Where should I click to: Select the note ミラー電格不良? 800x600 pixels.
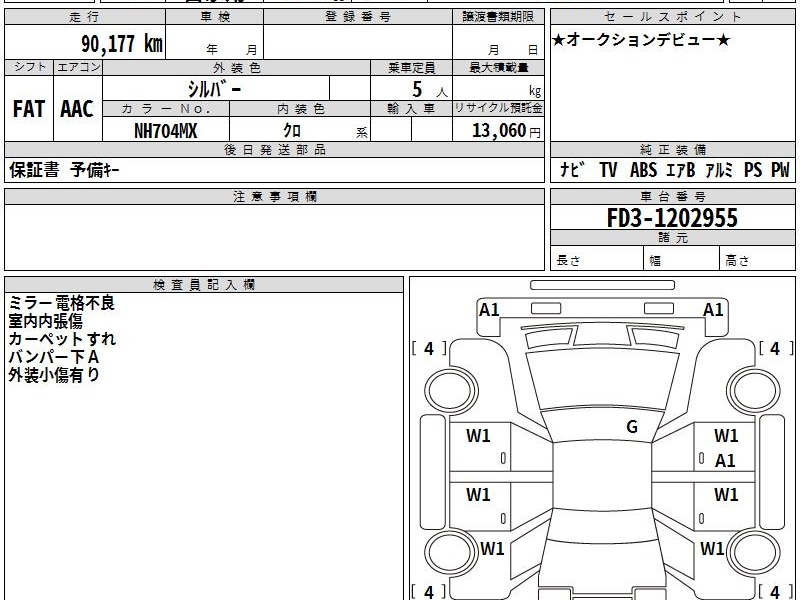point(61,303)
